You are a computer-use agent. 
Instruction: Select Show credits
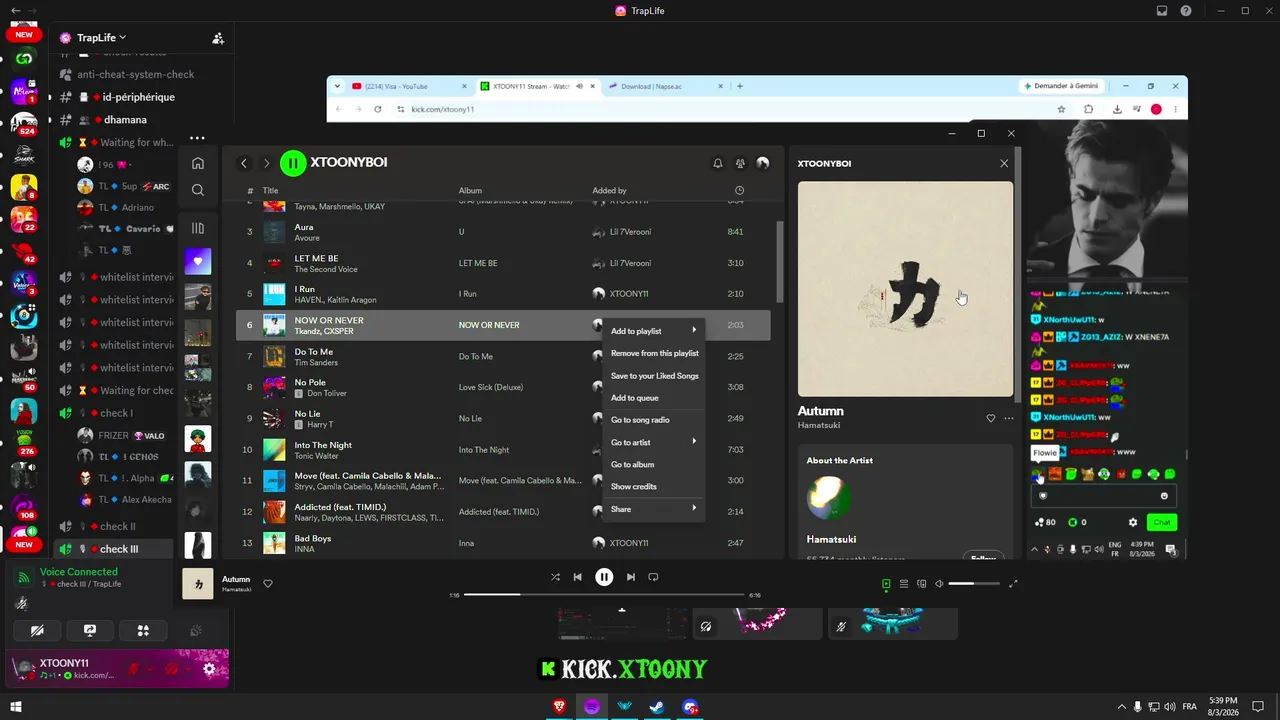pos(654,486)
